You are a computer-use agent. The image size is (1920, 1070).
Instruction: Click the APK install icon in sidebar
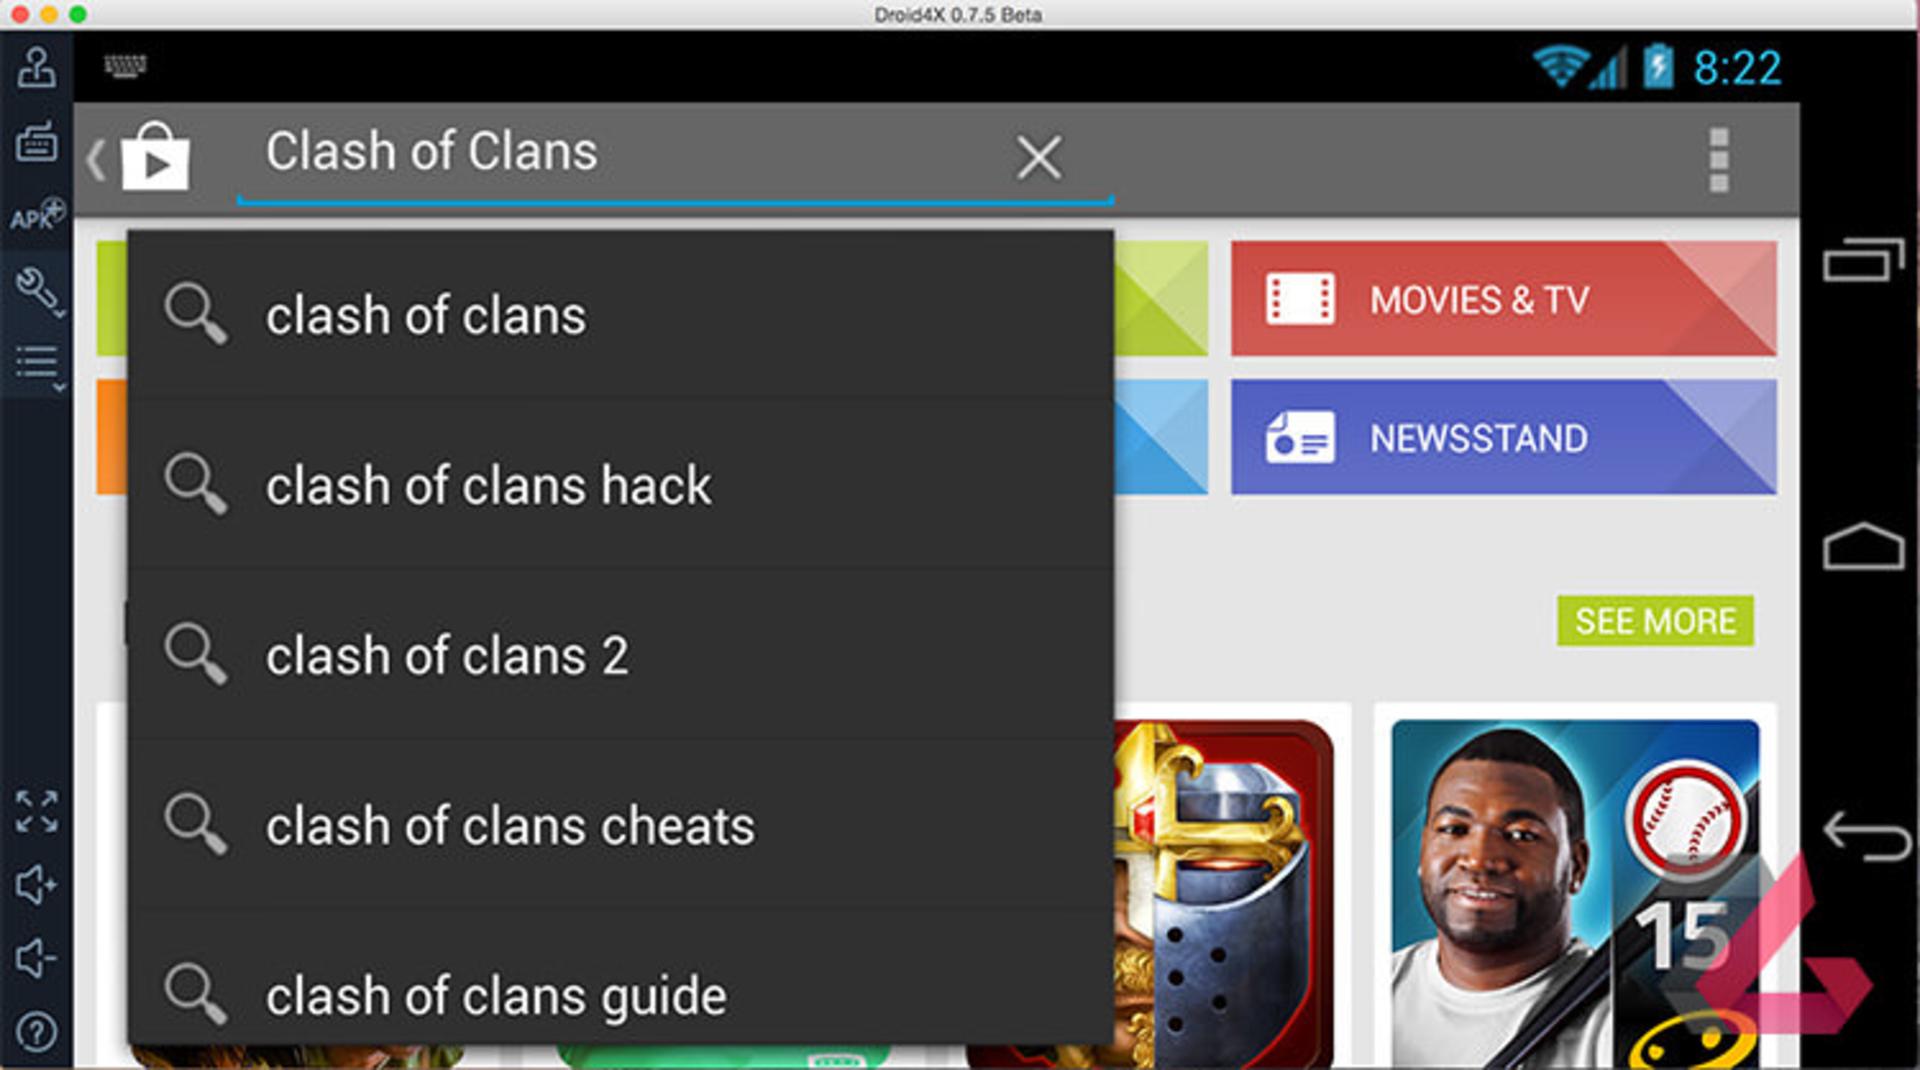coord(37,214)
